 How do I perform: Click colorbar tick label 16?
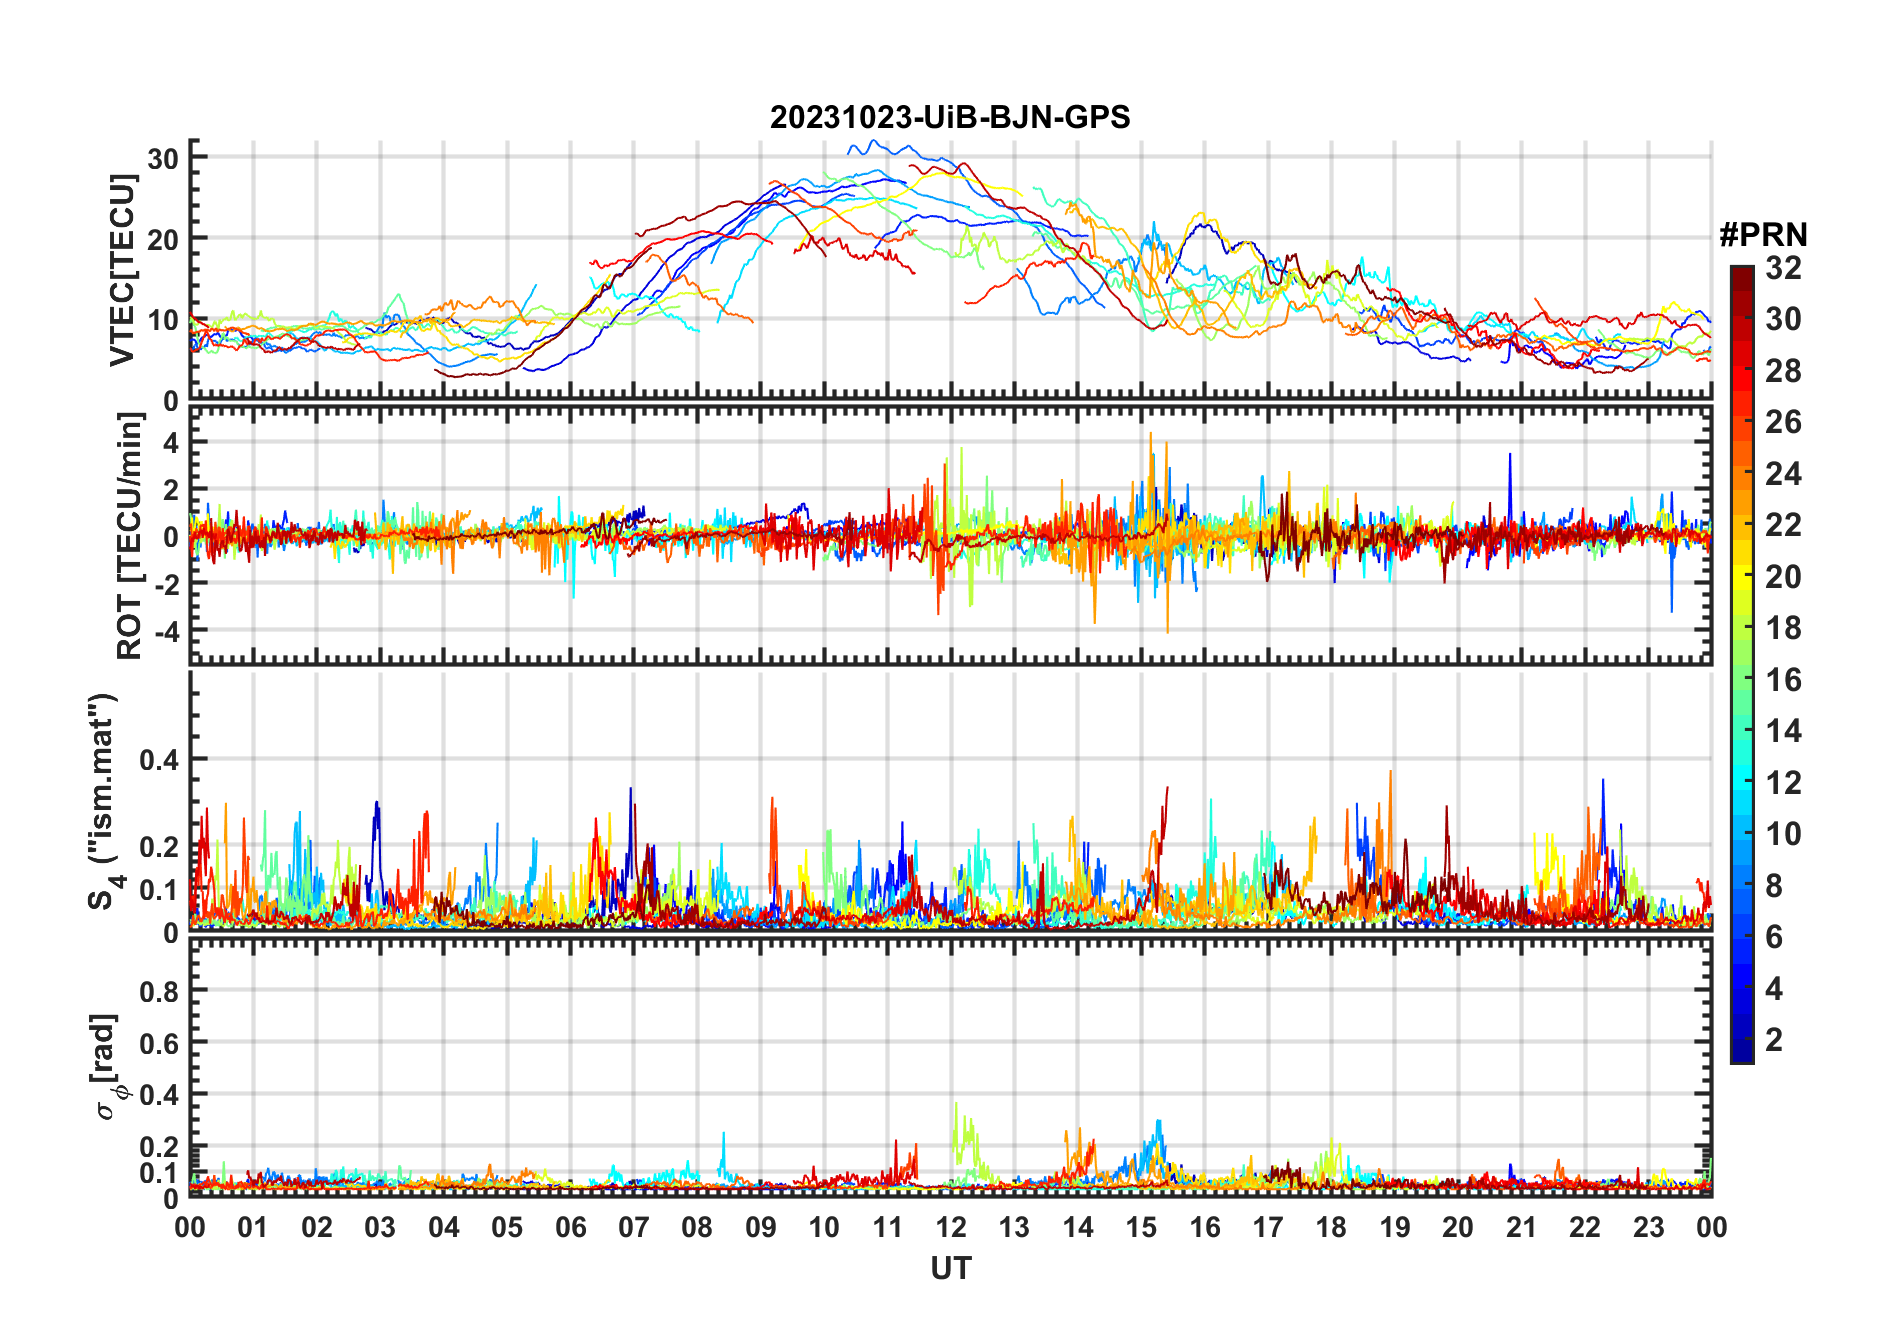pos(1783,680)
